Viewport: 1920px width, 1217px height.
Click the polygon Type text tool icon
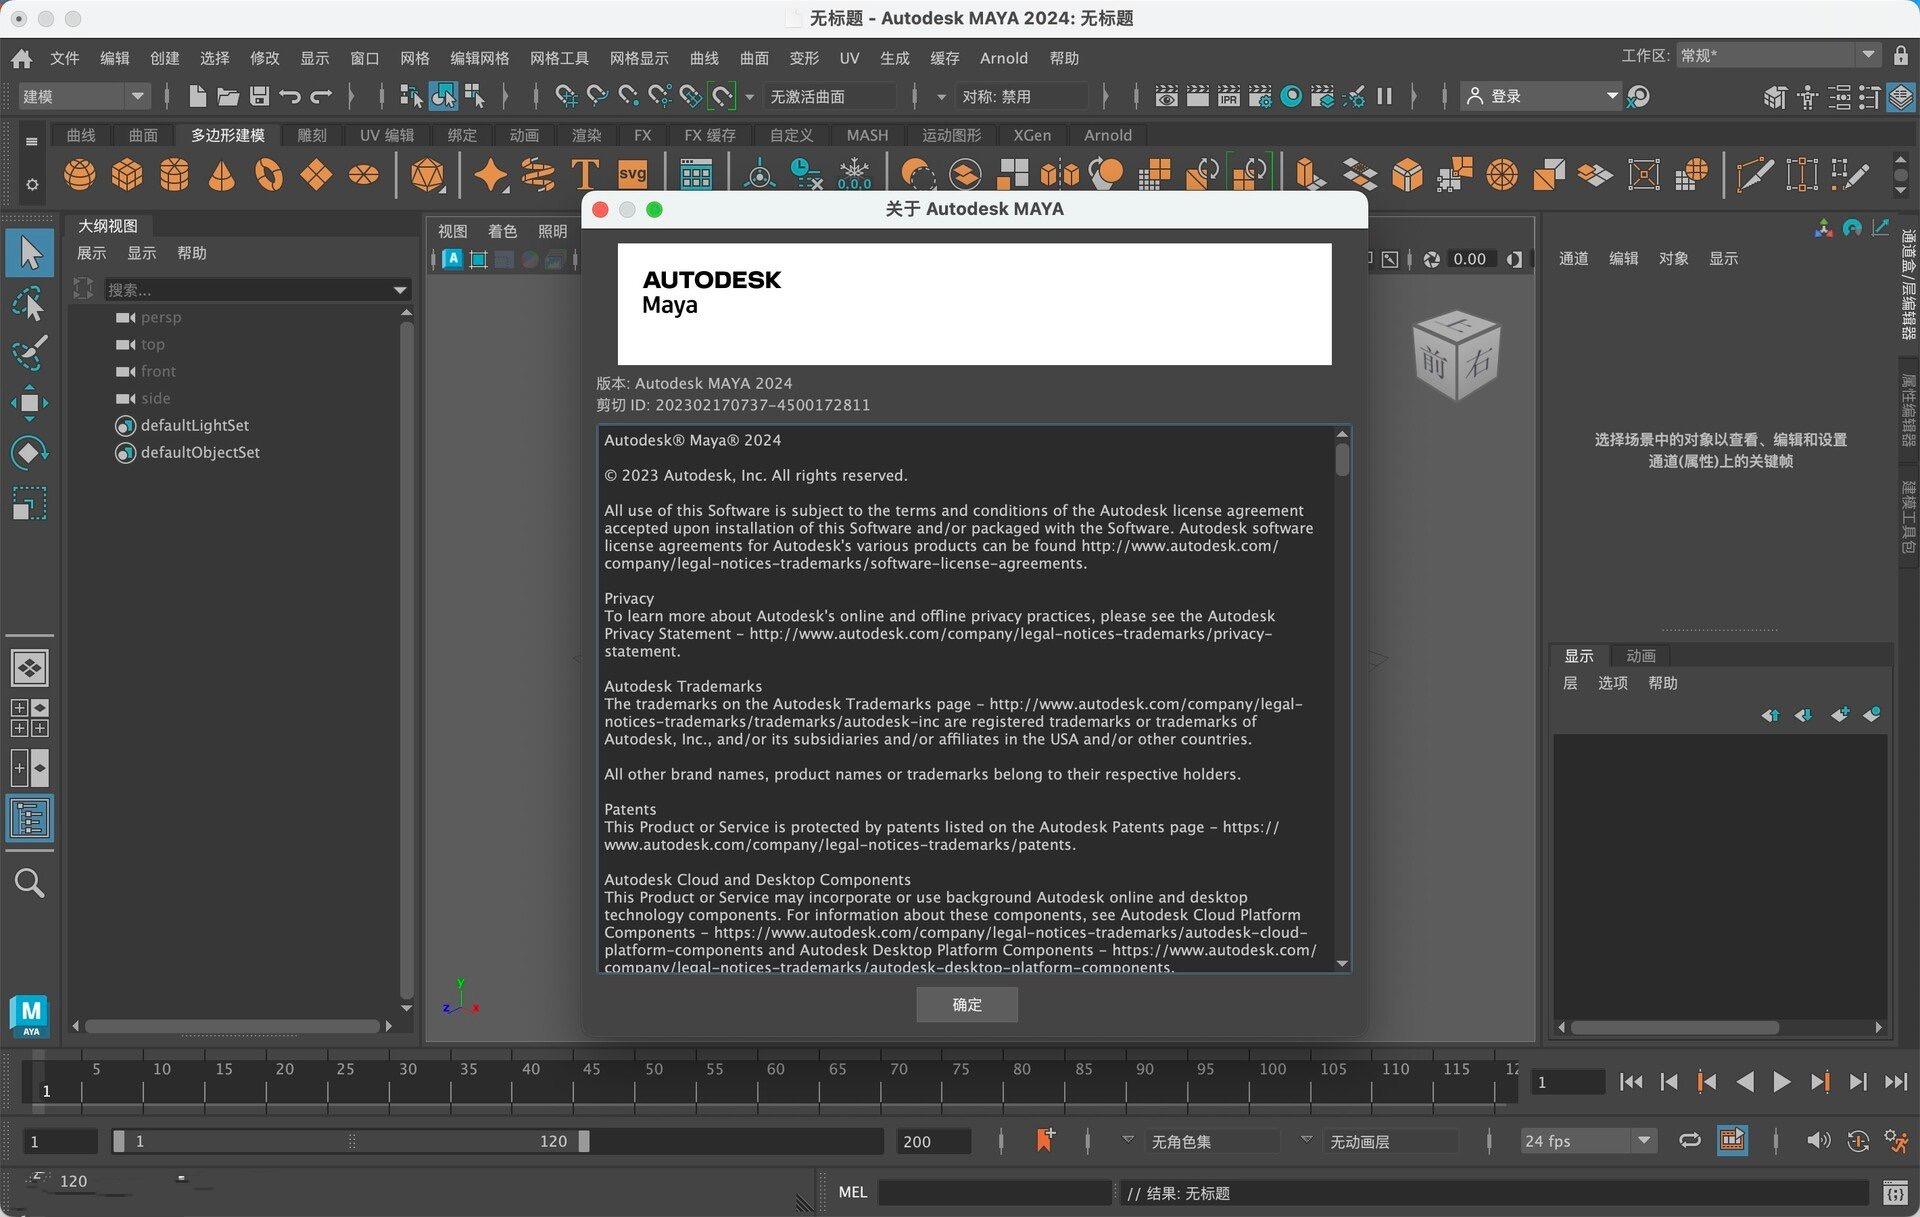pos(585,175)
